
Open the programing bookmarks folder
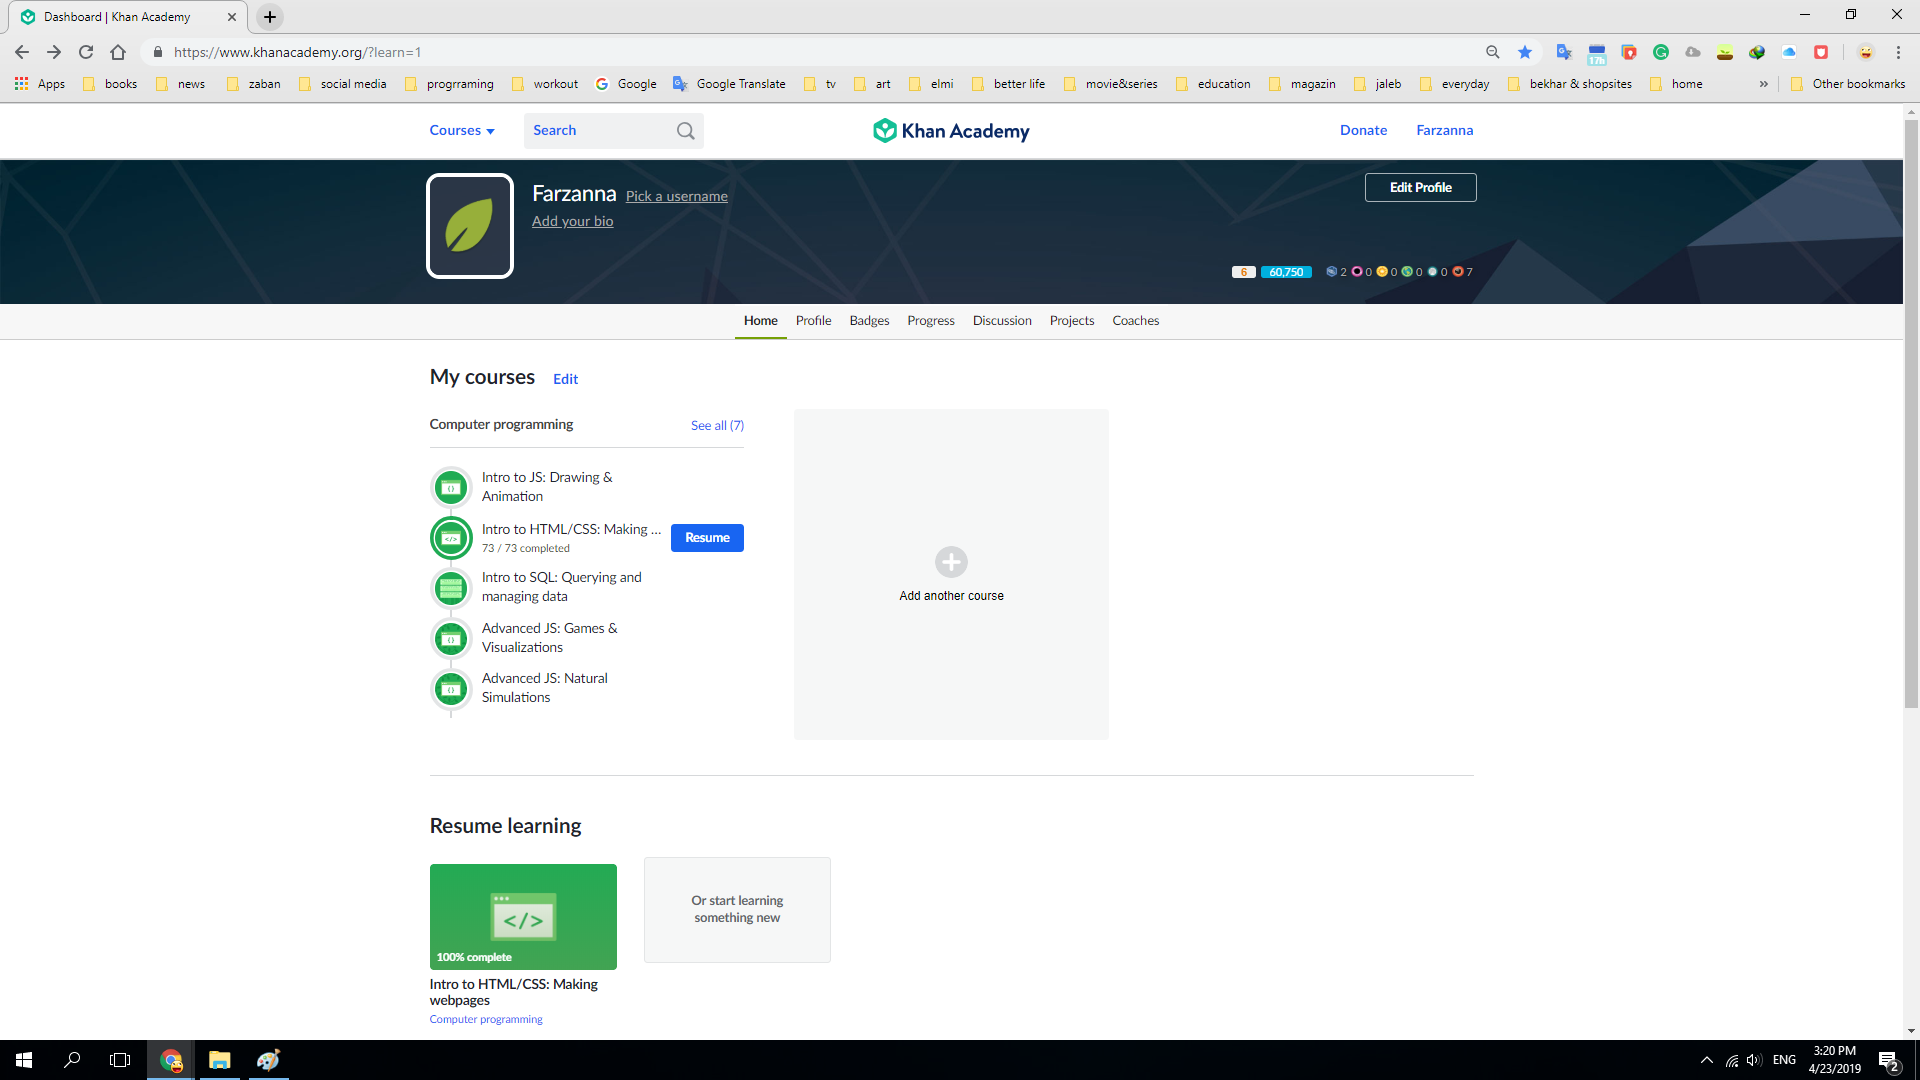449,84
